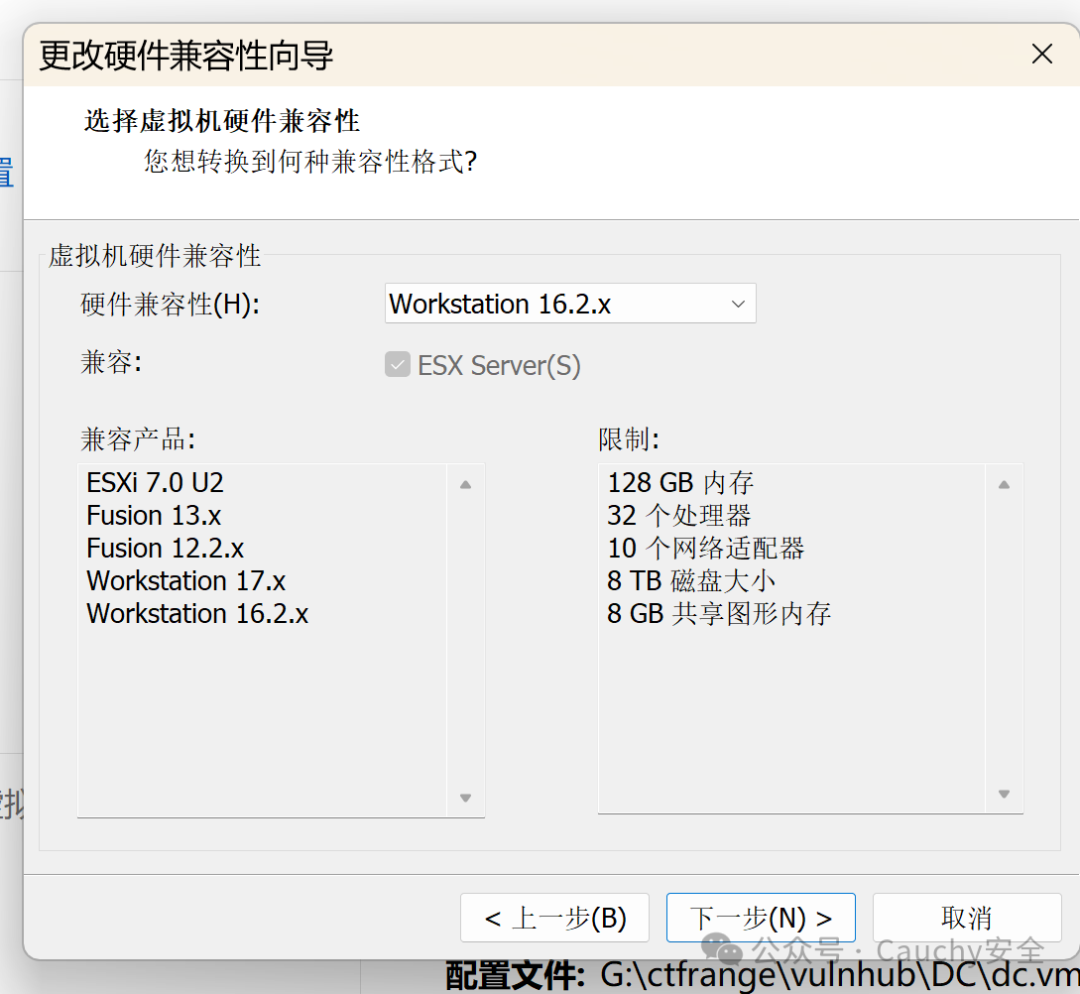Go back with the 上一步(B) button
This screenshot has height=994, width=1080.
click(x=554, y=918)
